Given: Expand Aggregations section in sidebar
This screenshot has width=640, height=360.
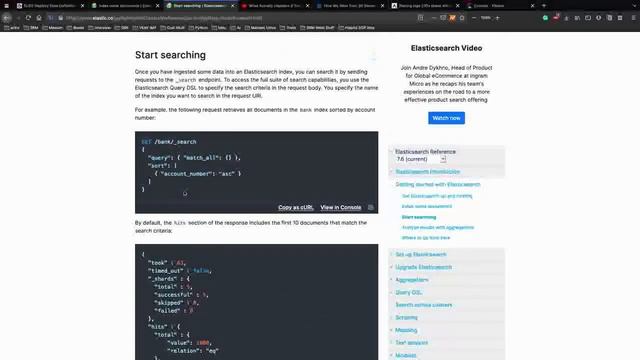Looking at the screenshot, I should [x=411, y=280].
